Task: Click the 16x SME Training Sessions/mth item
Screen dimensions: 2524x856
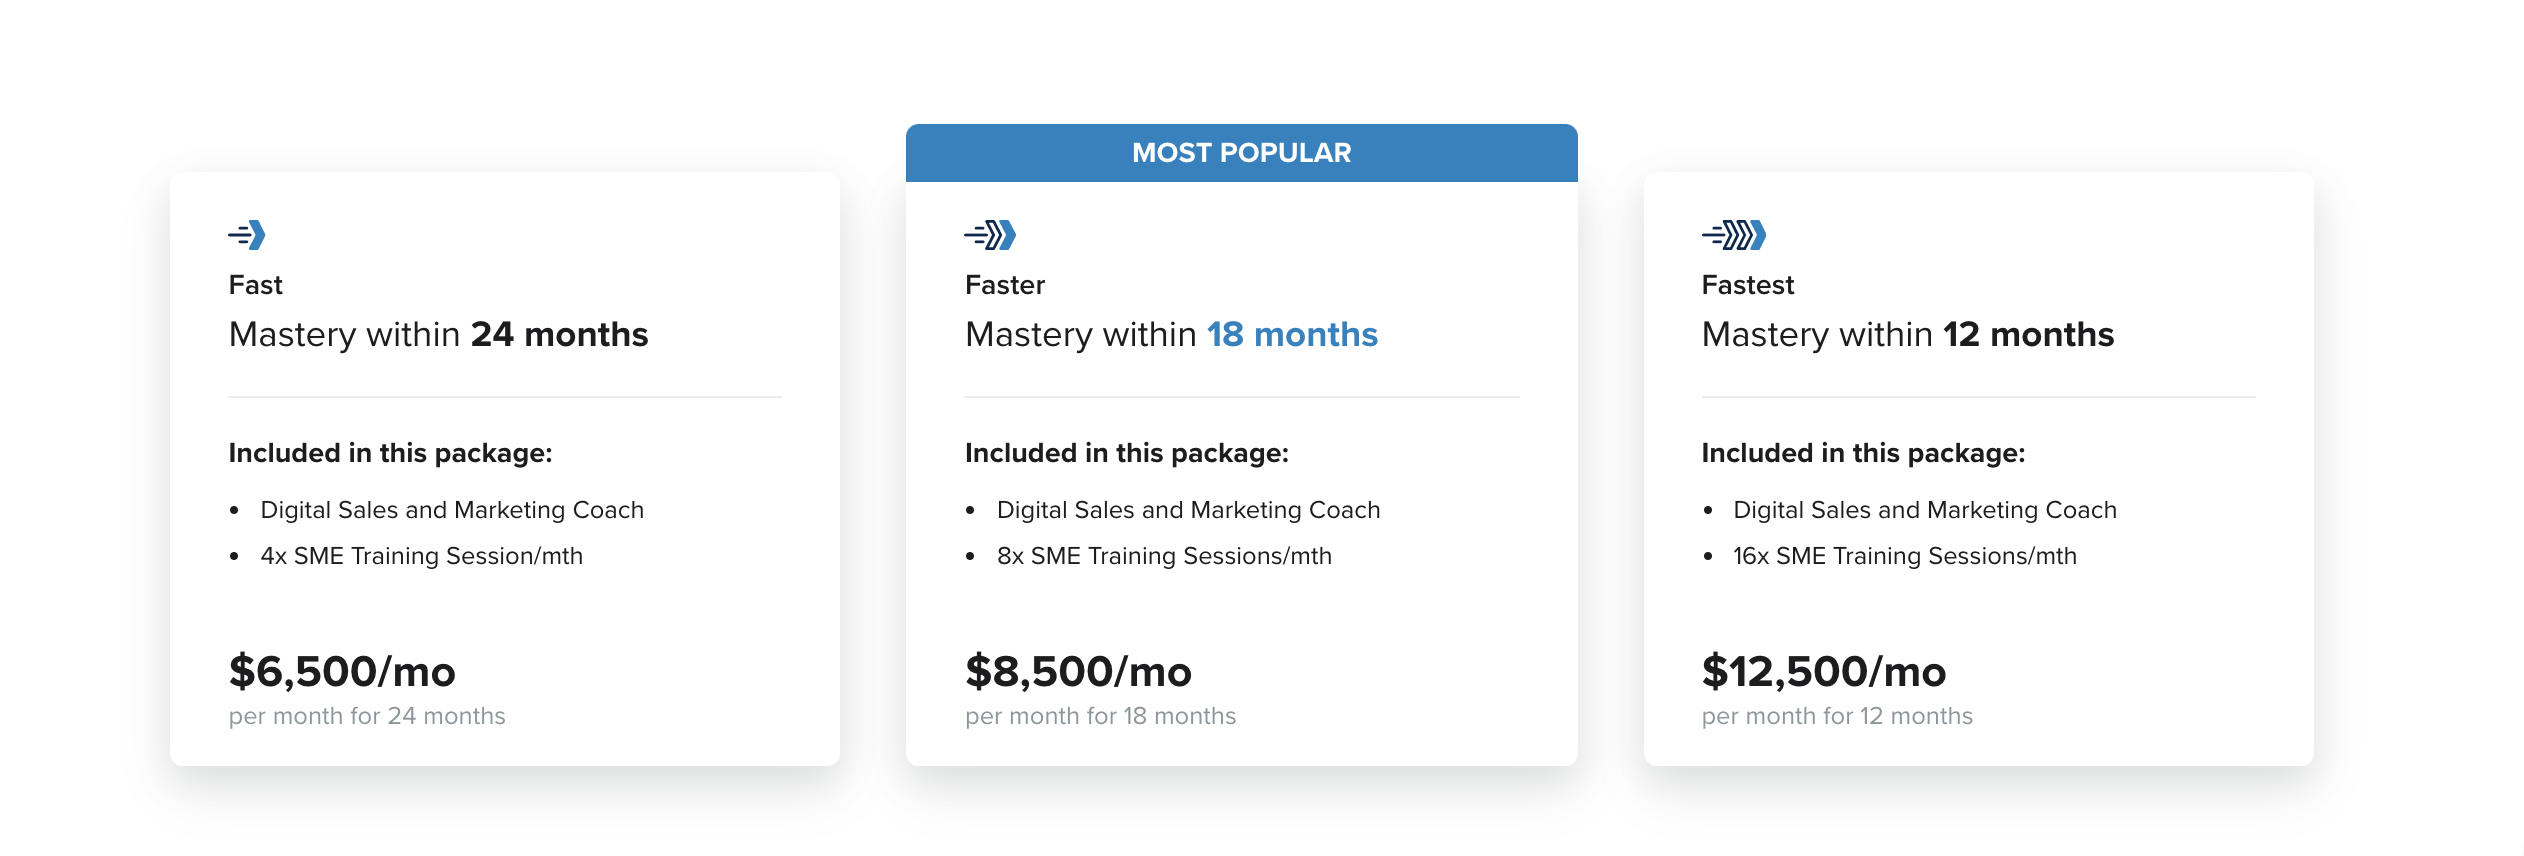Action: (x=1905, y=556)
